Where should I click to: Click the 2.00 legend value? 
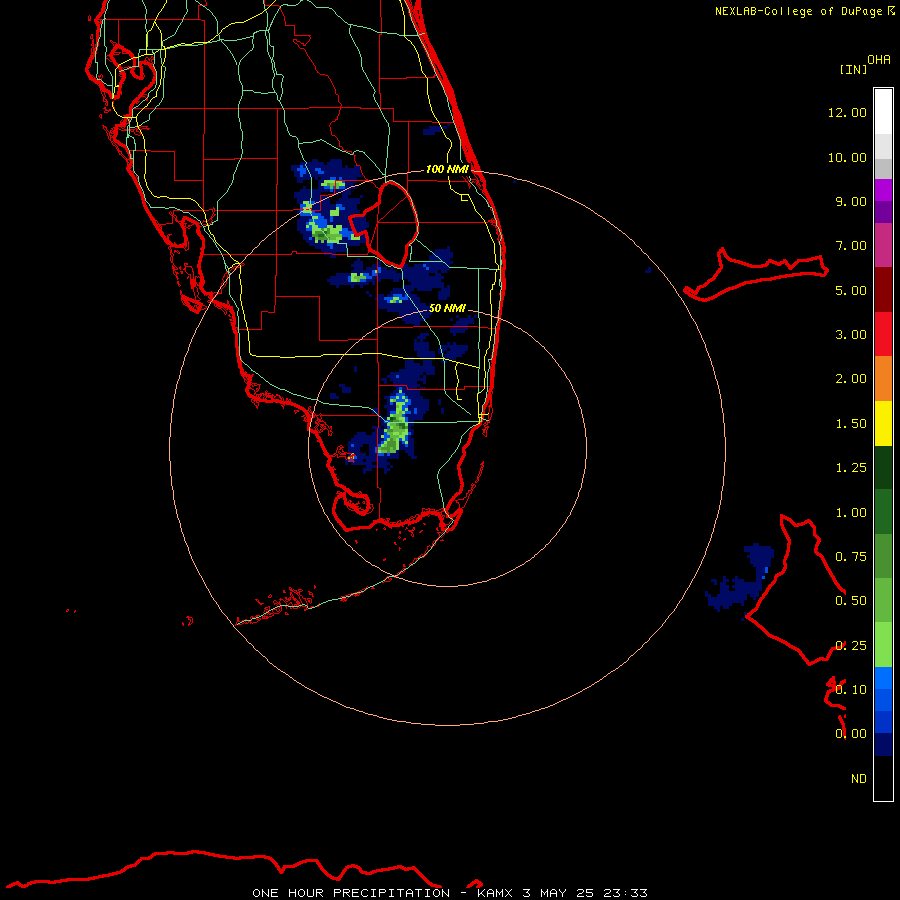851,379
